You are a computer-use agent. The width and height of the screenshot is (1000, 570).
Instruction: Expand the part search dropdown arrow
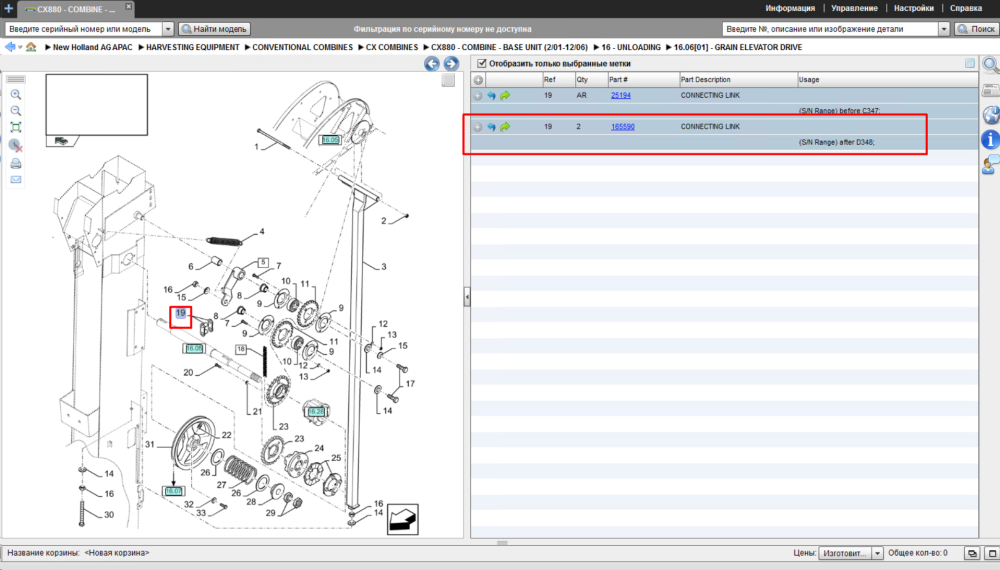click(x=944, y=29)
